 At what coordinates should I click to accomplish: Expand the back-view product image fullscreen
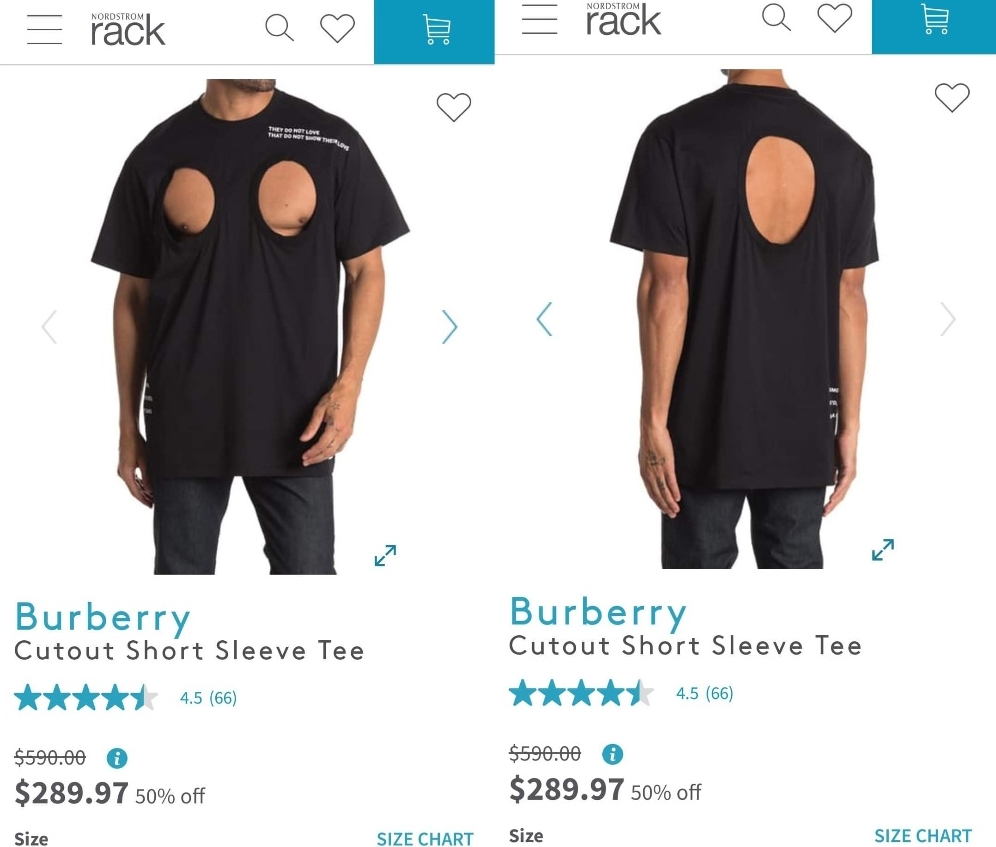[883, 550]
